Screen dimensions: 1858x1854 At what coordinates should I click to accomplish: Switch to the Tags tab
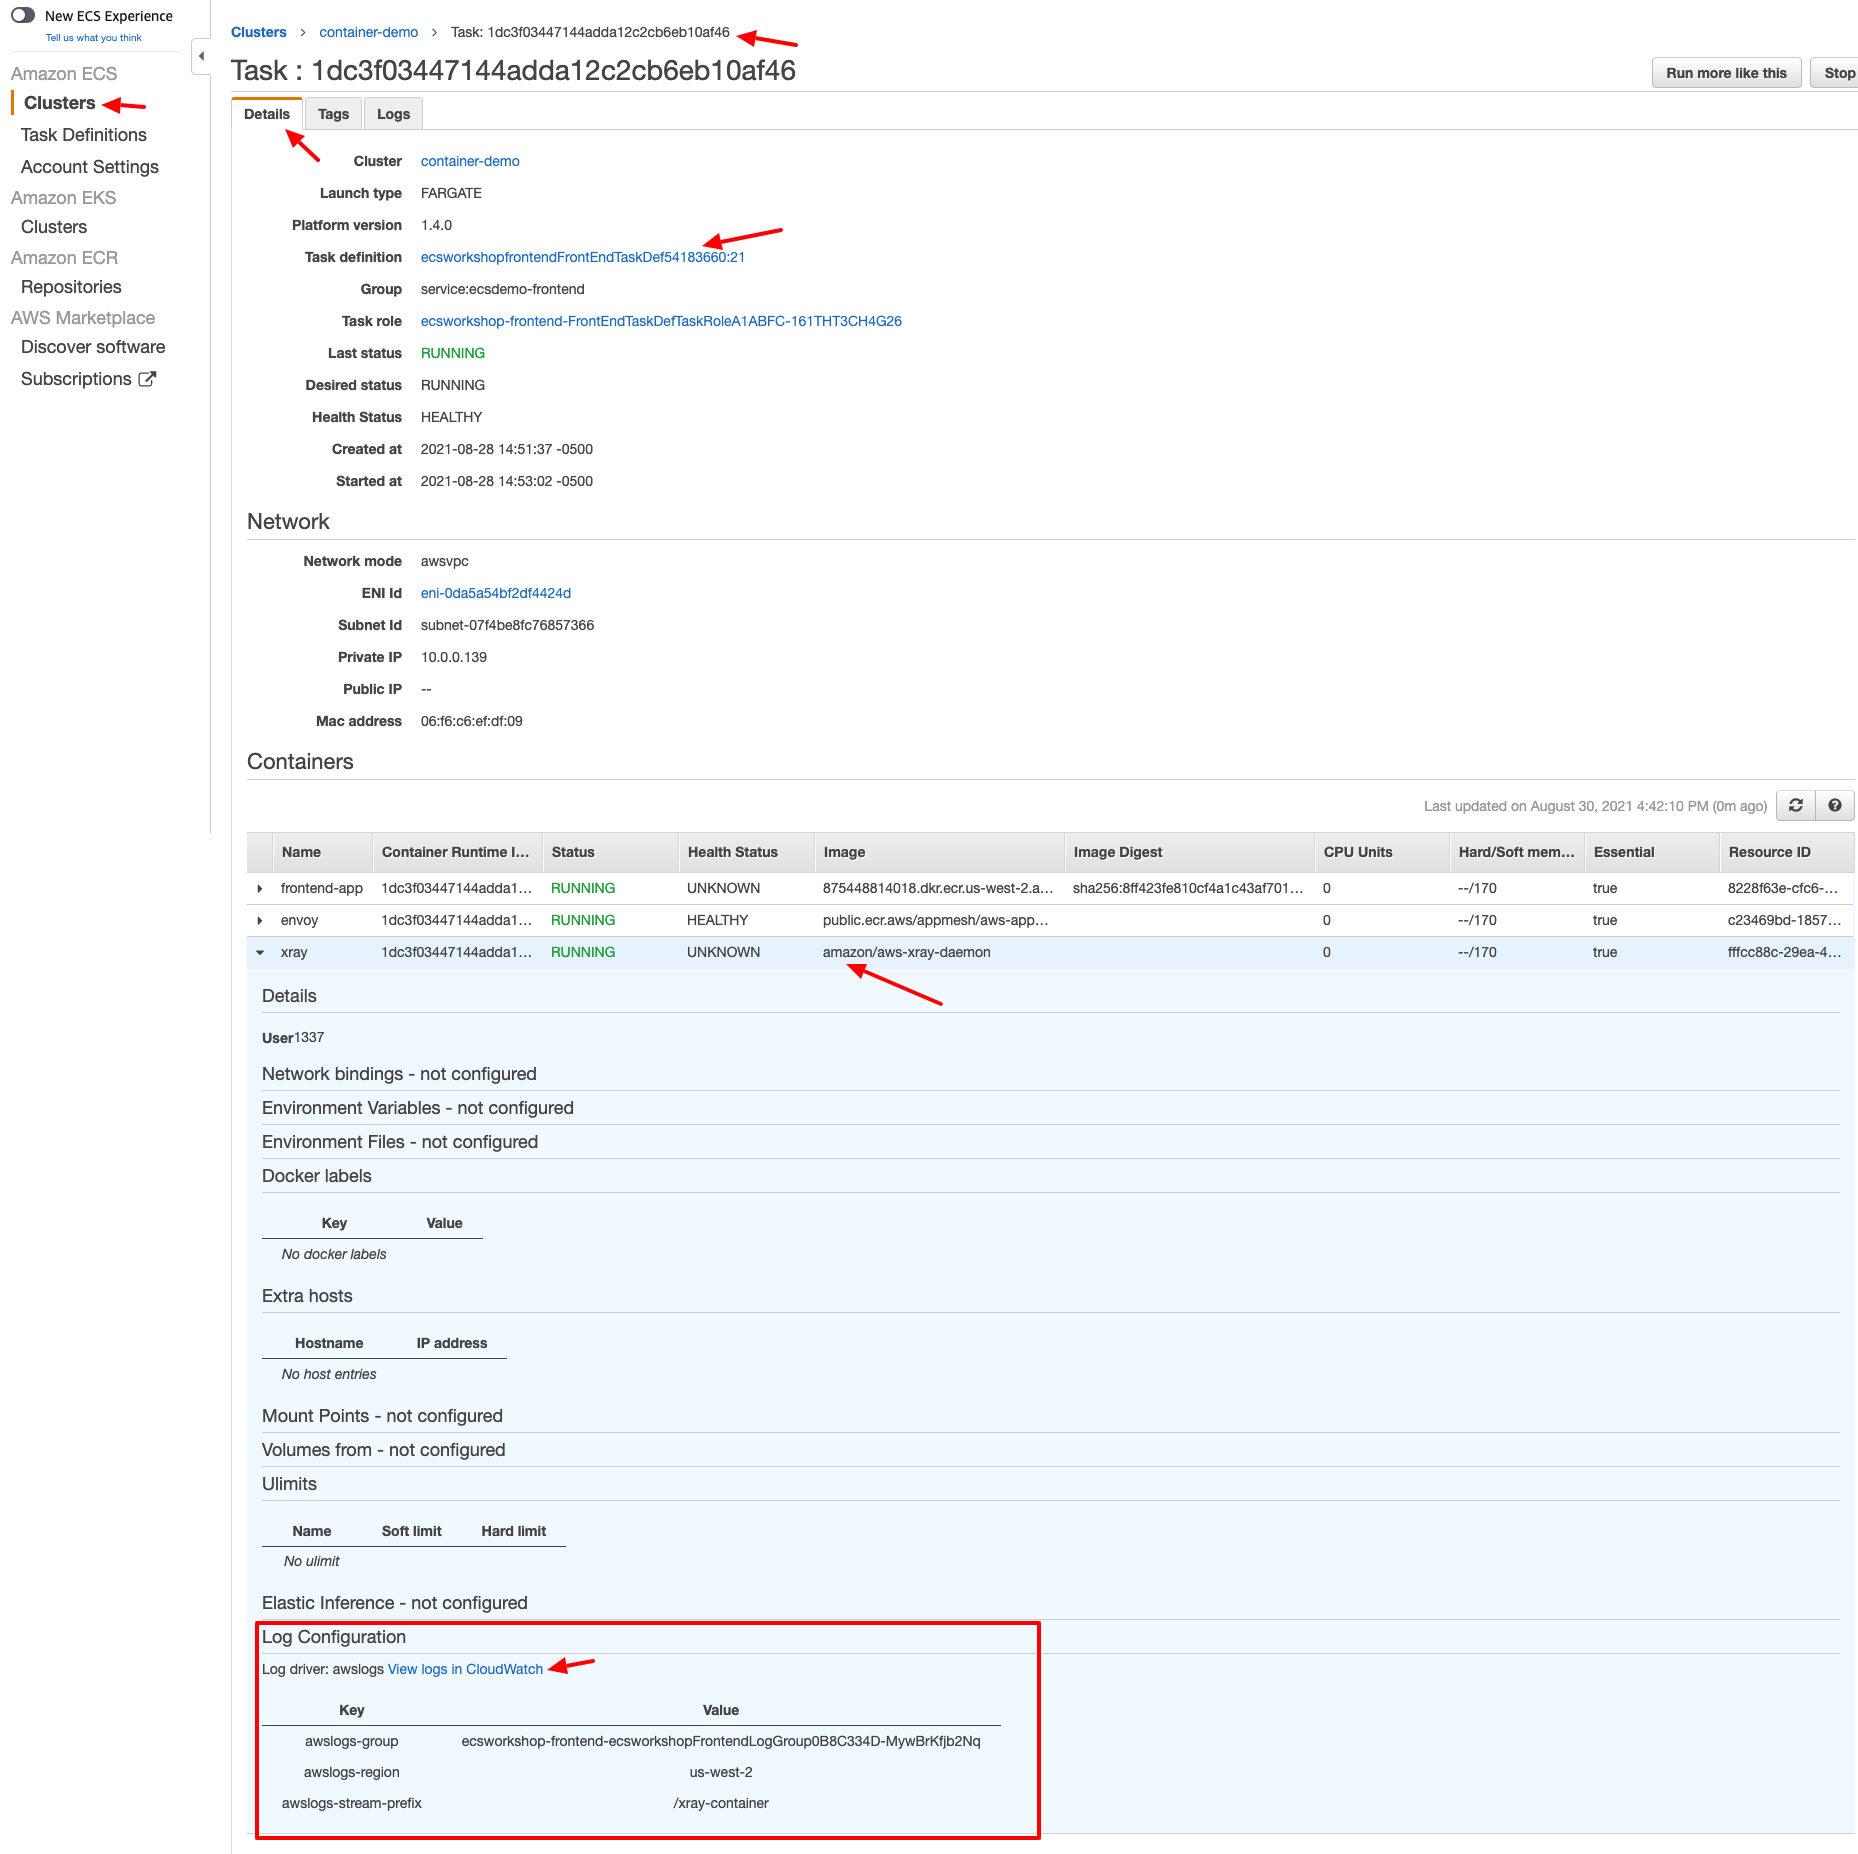click(x=333, y=113)
